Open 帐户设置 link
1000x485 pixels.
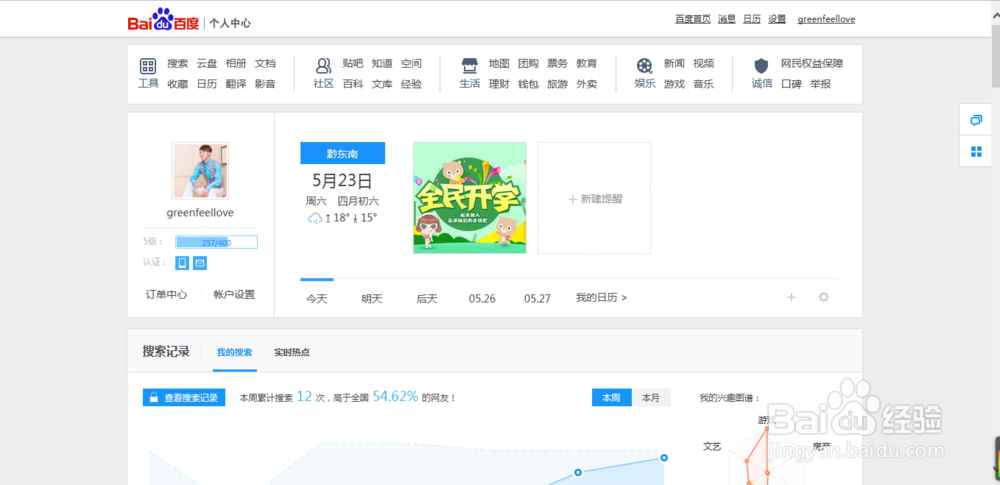coord(234,294)
